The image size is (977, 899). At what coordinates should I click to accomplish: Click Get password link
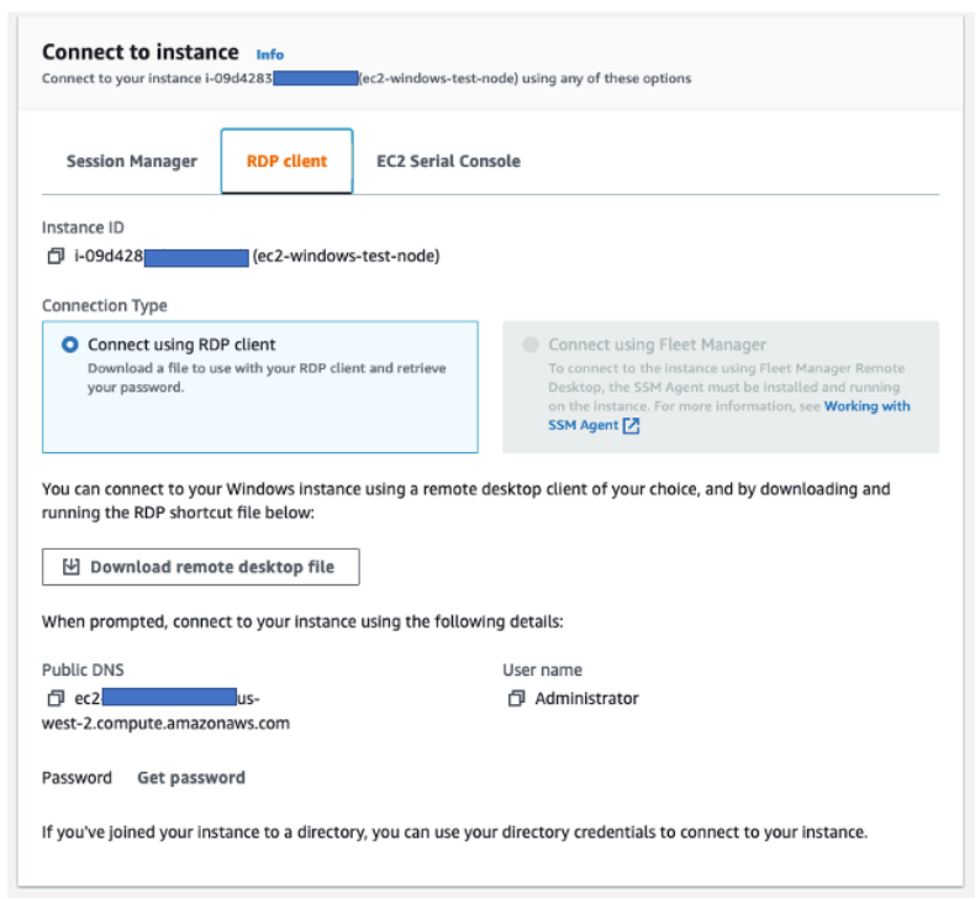(191, 778)
